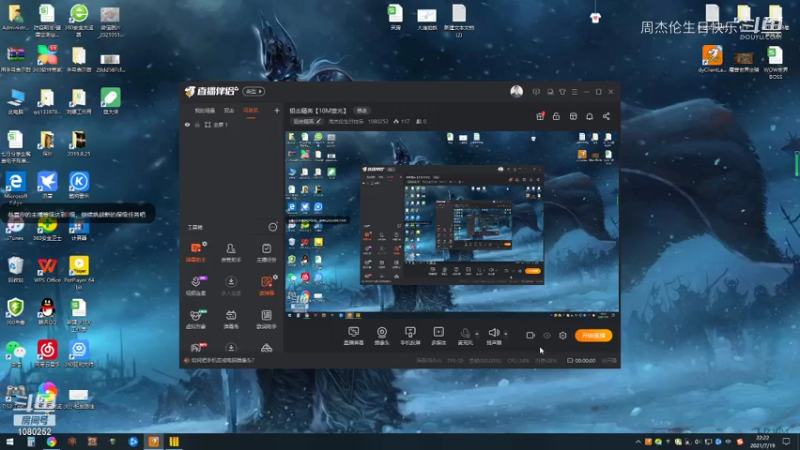Mute the microphone in the bottom toolbar
800x450 pixels.
(x=465, y=336)
